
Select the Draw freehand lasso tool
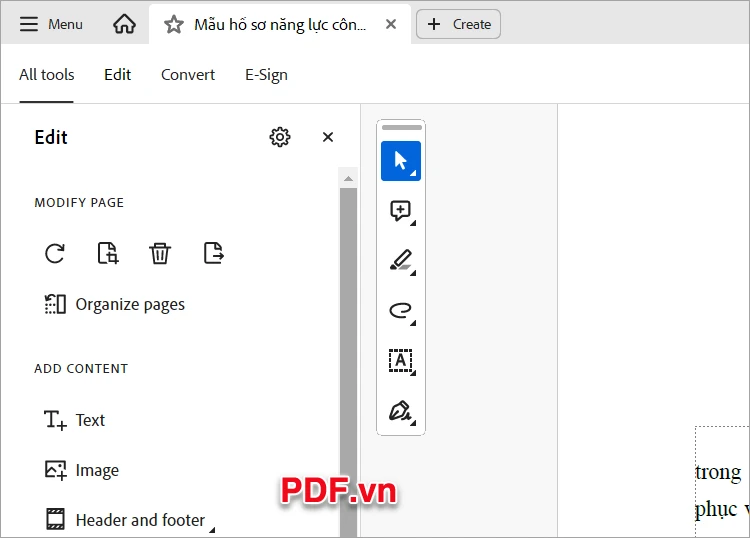(x=401, y=311)
